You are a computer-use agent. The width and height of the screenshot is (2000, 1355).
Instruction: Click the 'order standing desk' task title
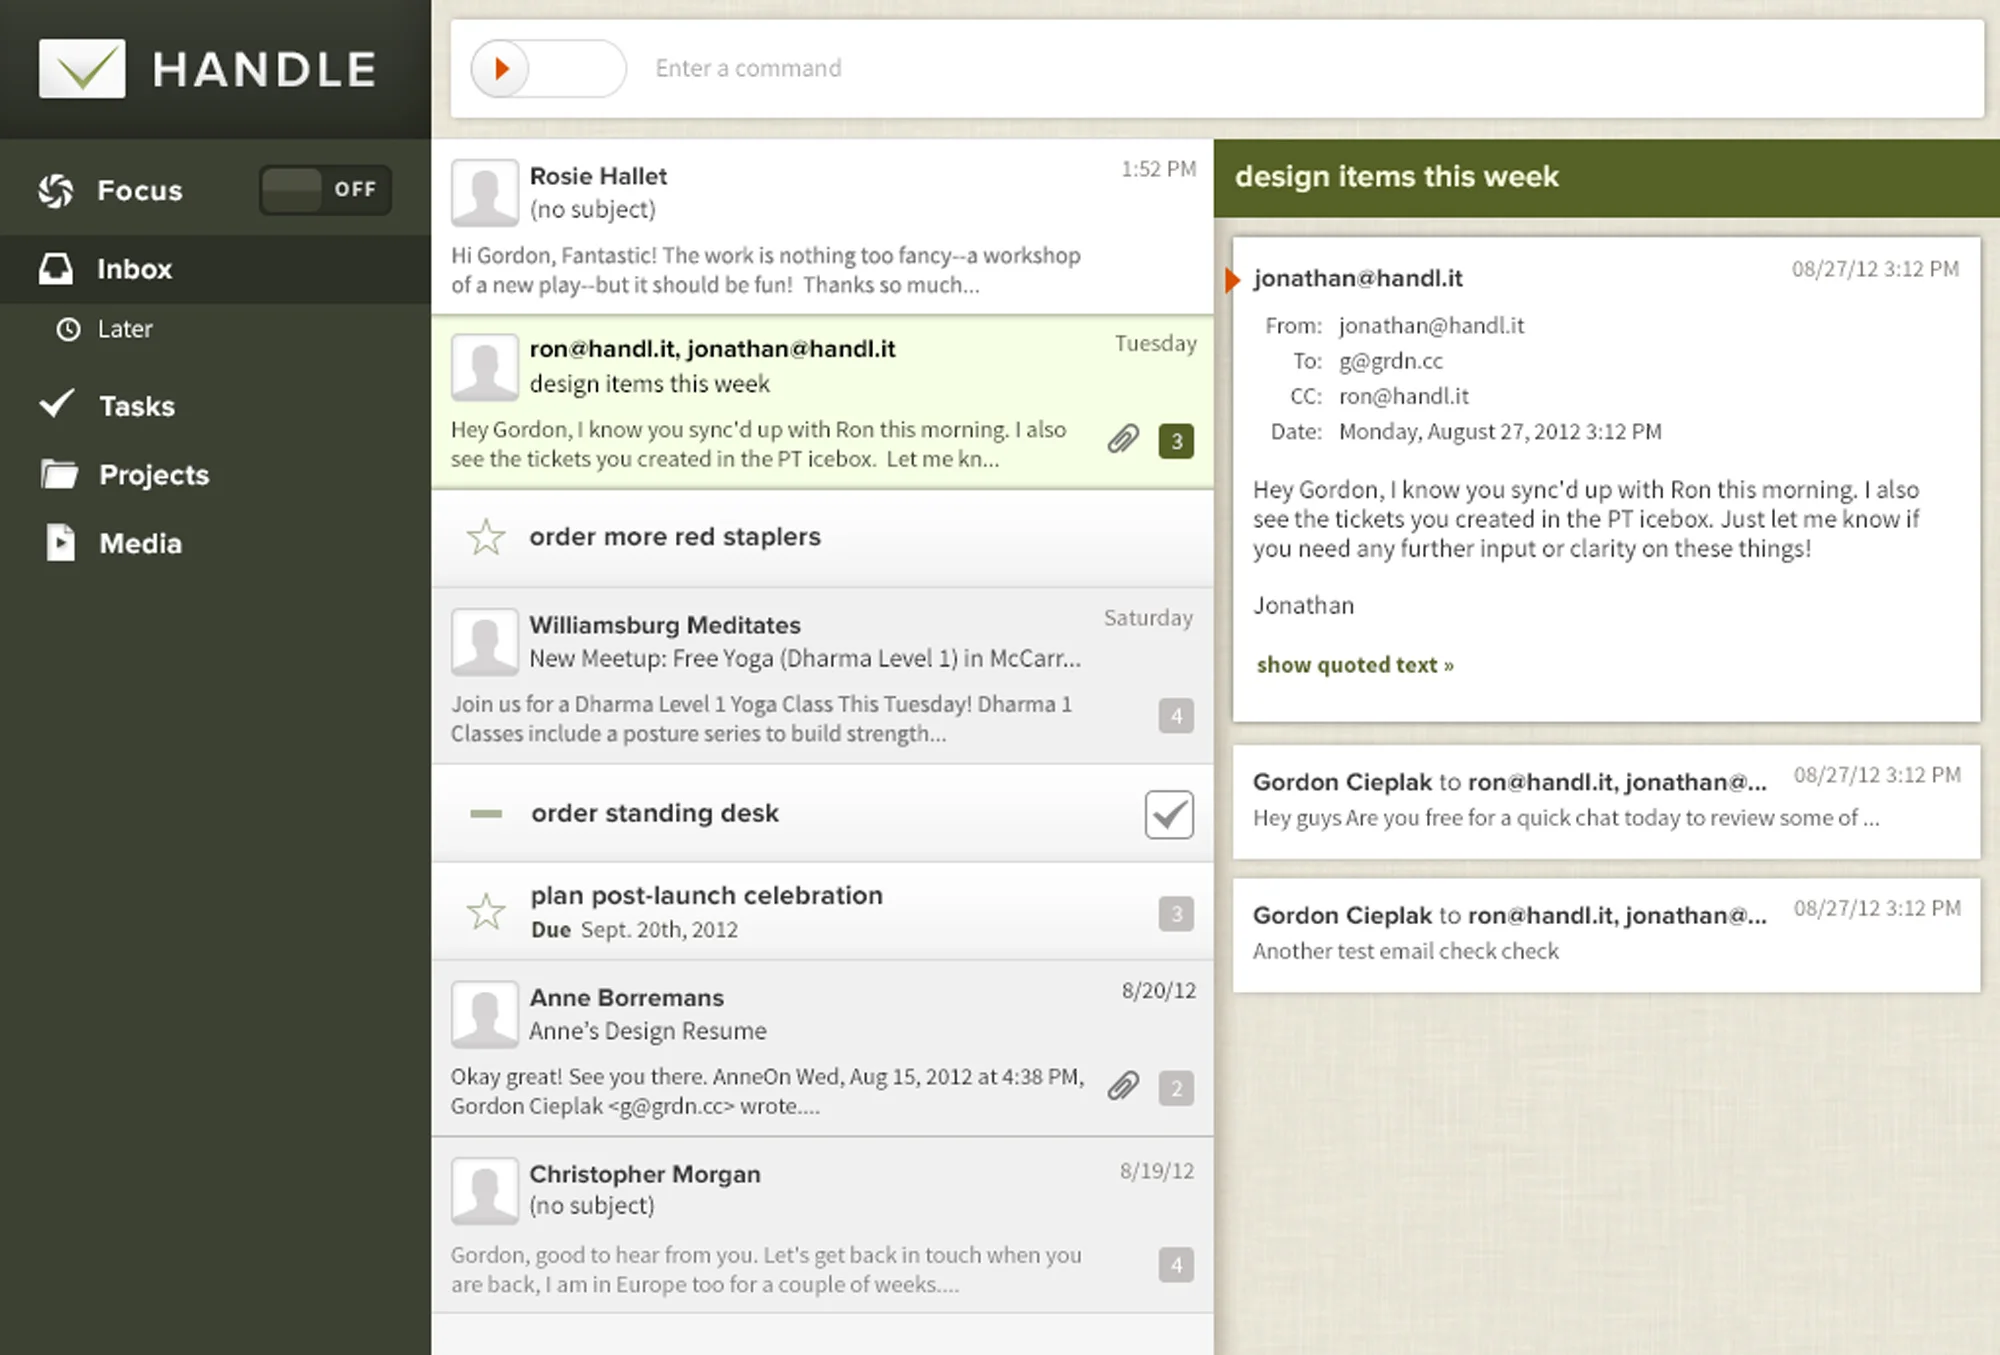coord(655,813)
